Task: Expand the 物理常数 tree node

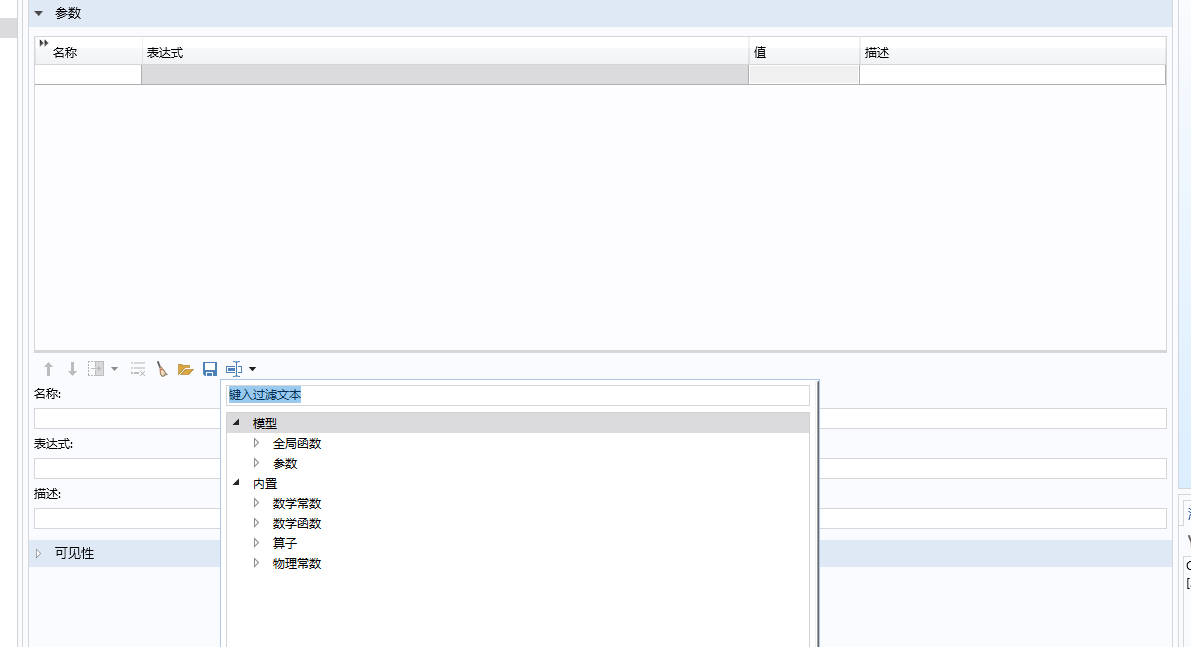Action: pos(258,563)
